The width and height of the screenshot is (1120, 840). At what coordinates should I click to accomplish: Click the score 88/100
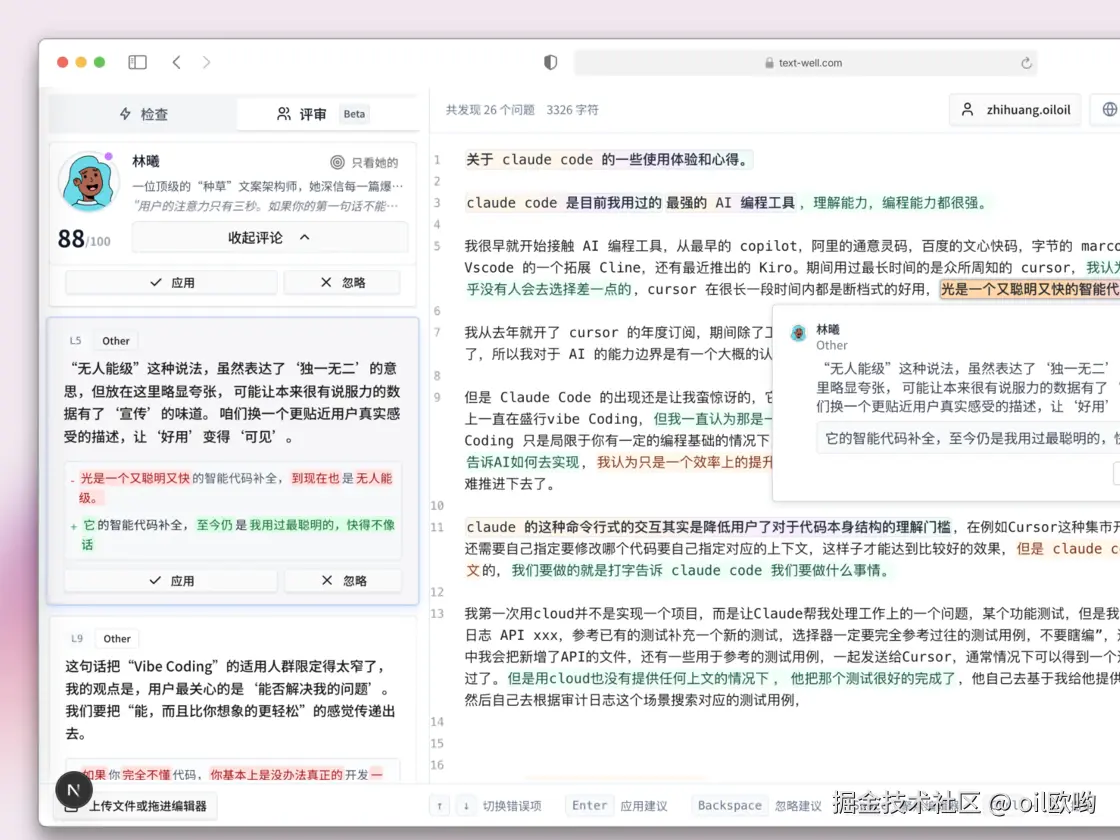(84, 239)
